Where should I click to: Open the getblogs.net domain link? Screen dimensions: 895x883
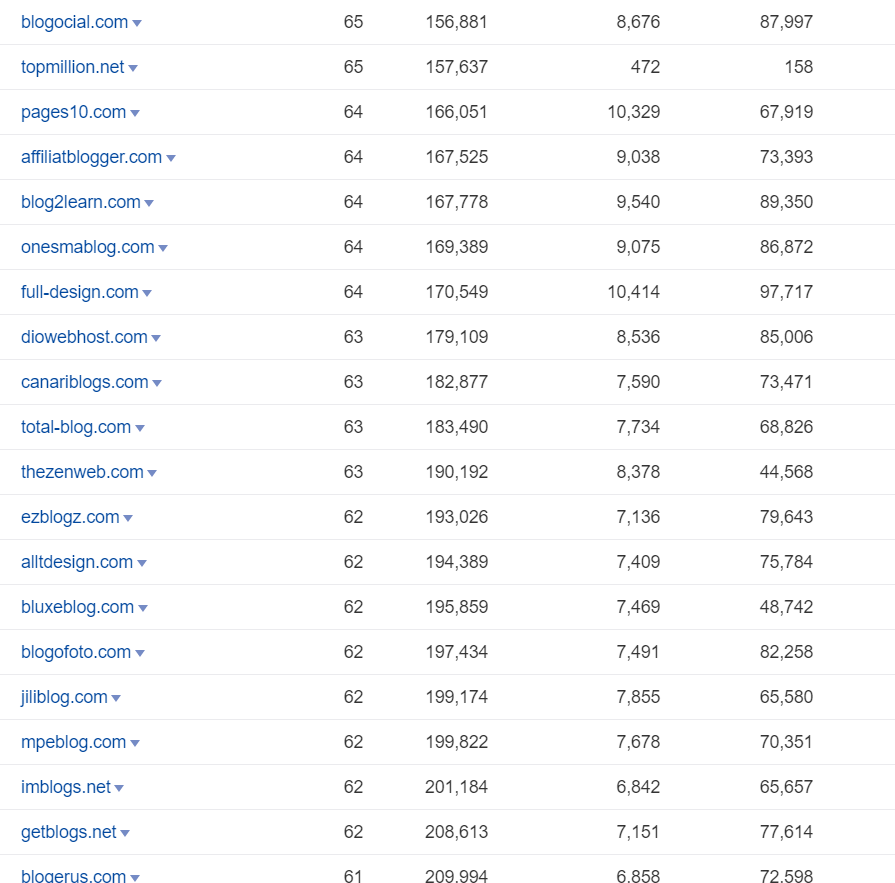[68, 833]
